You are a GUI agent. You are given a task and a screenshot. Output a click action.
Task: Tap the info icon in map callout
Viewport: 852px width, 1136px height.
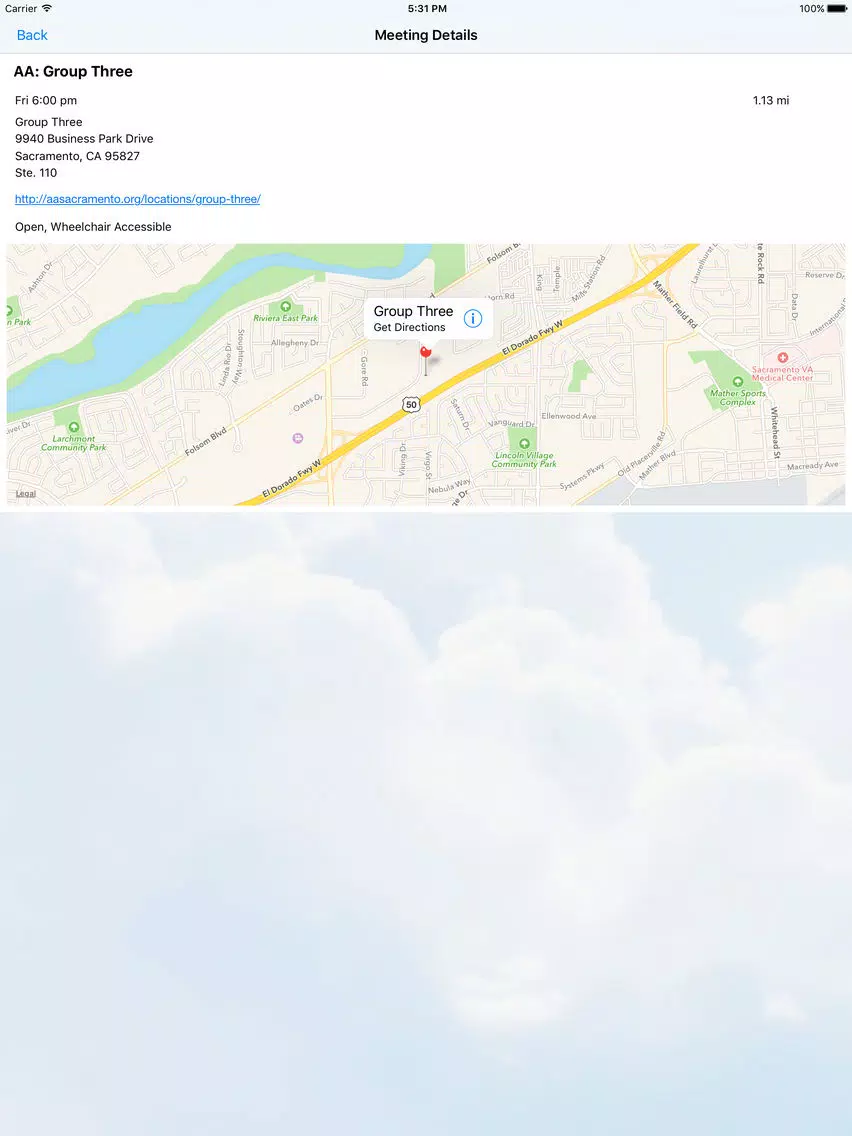point(472,318)
